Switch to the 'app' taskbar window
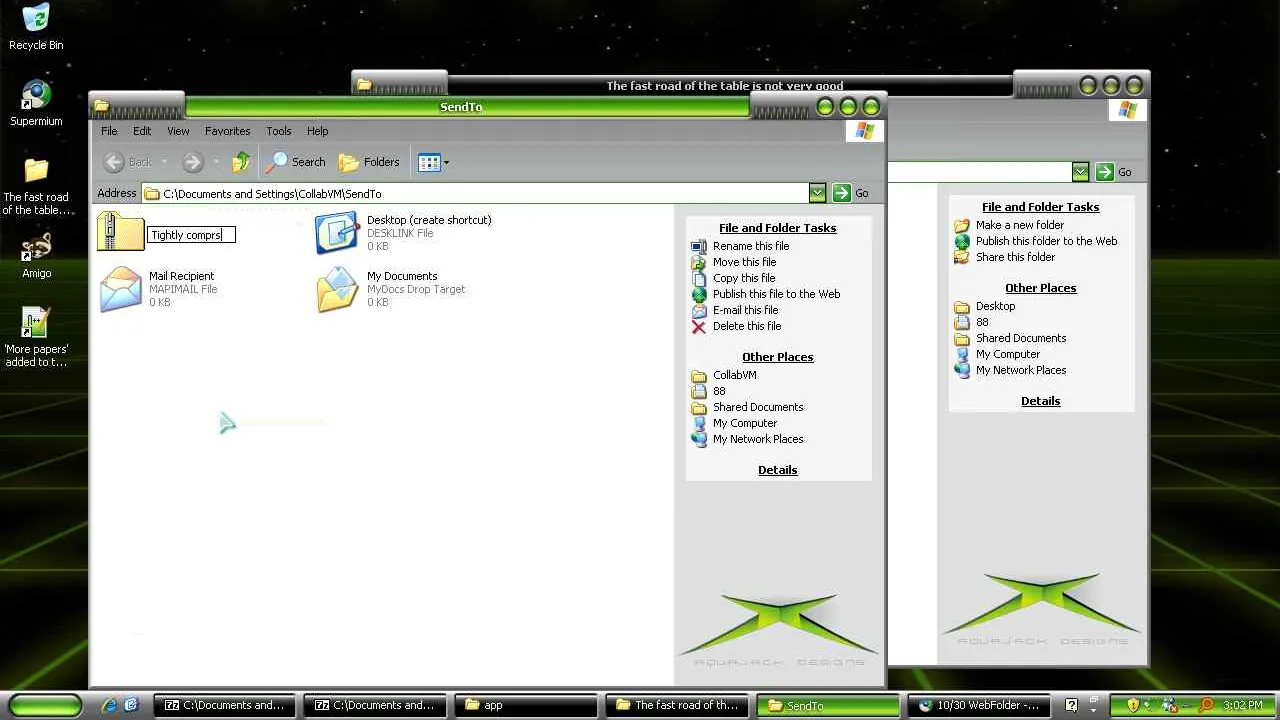1280x720 pixels. (x=525, y=705)
